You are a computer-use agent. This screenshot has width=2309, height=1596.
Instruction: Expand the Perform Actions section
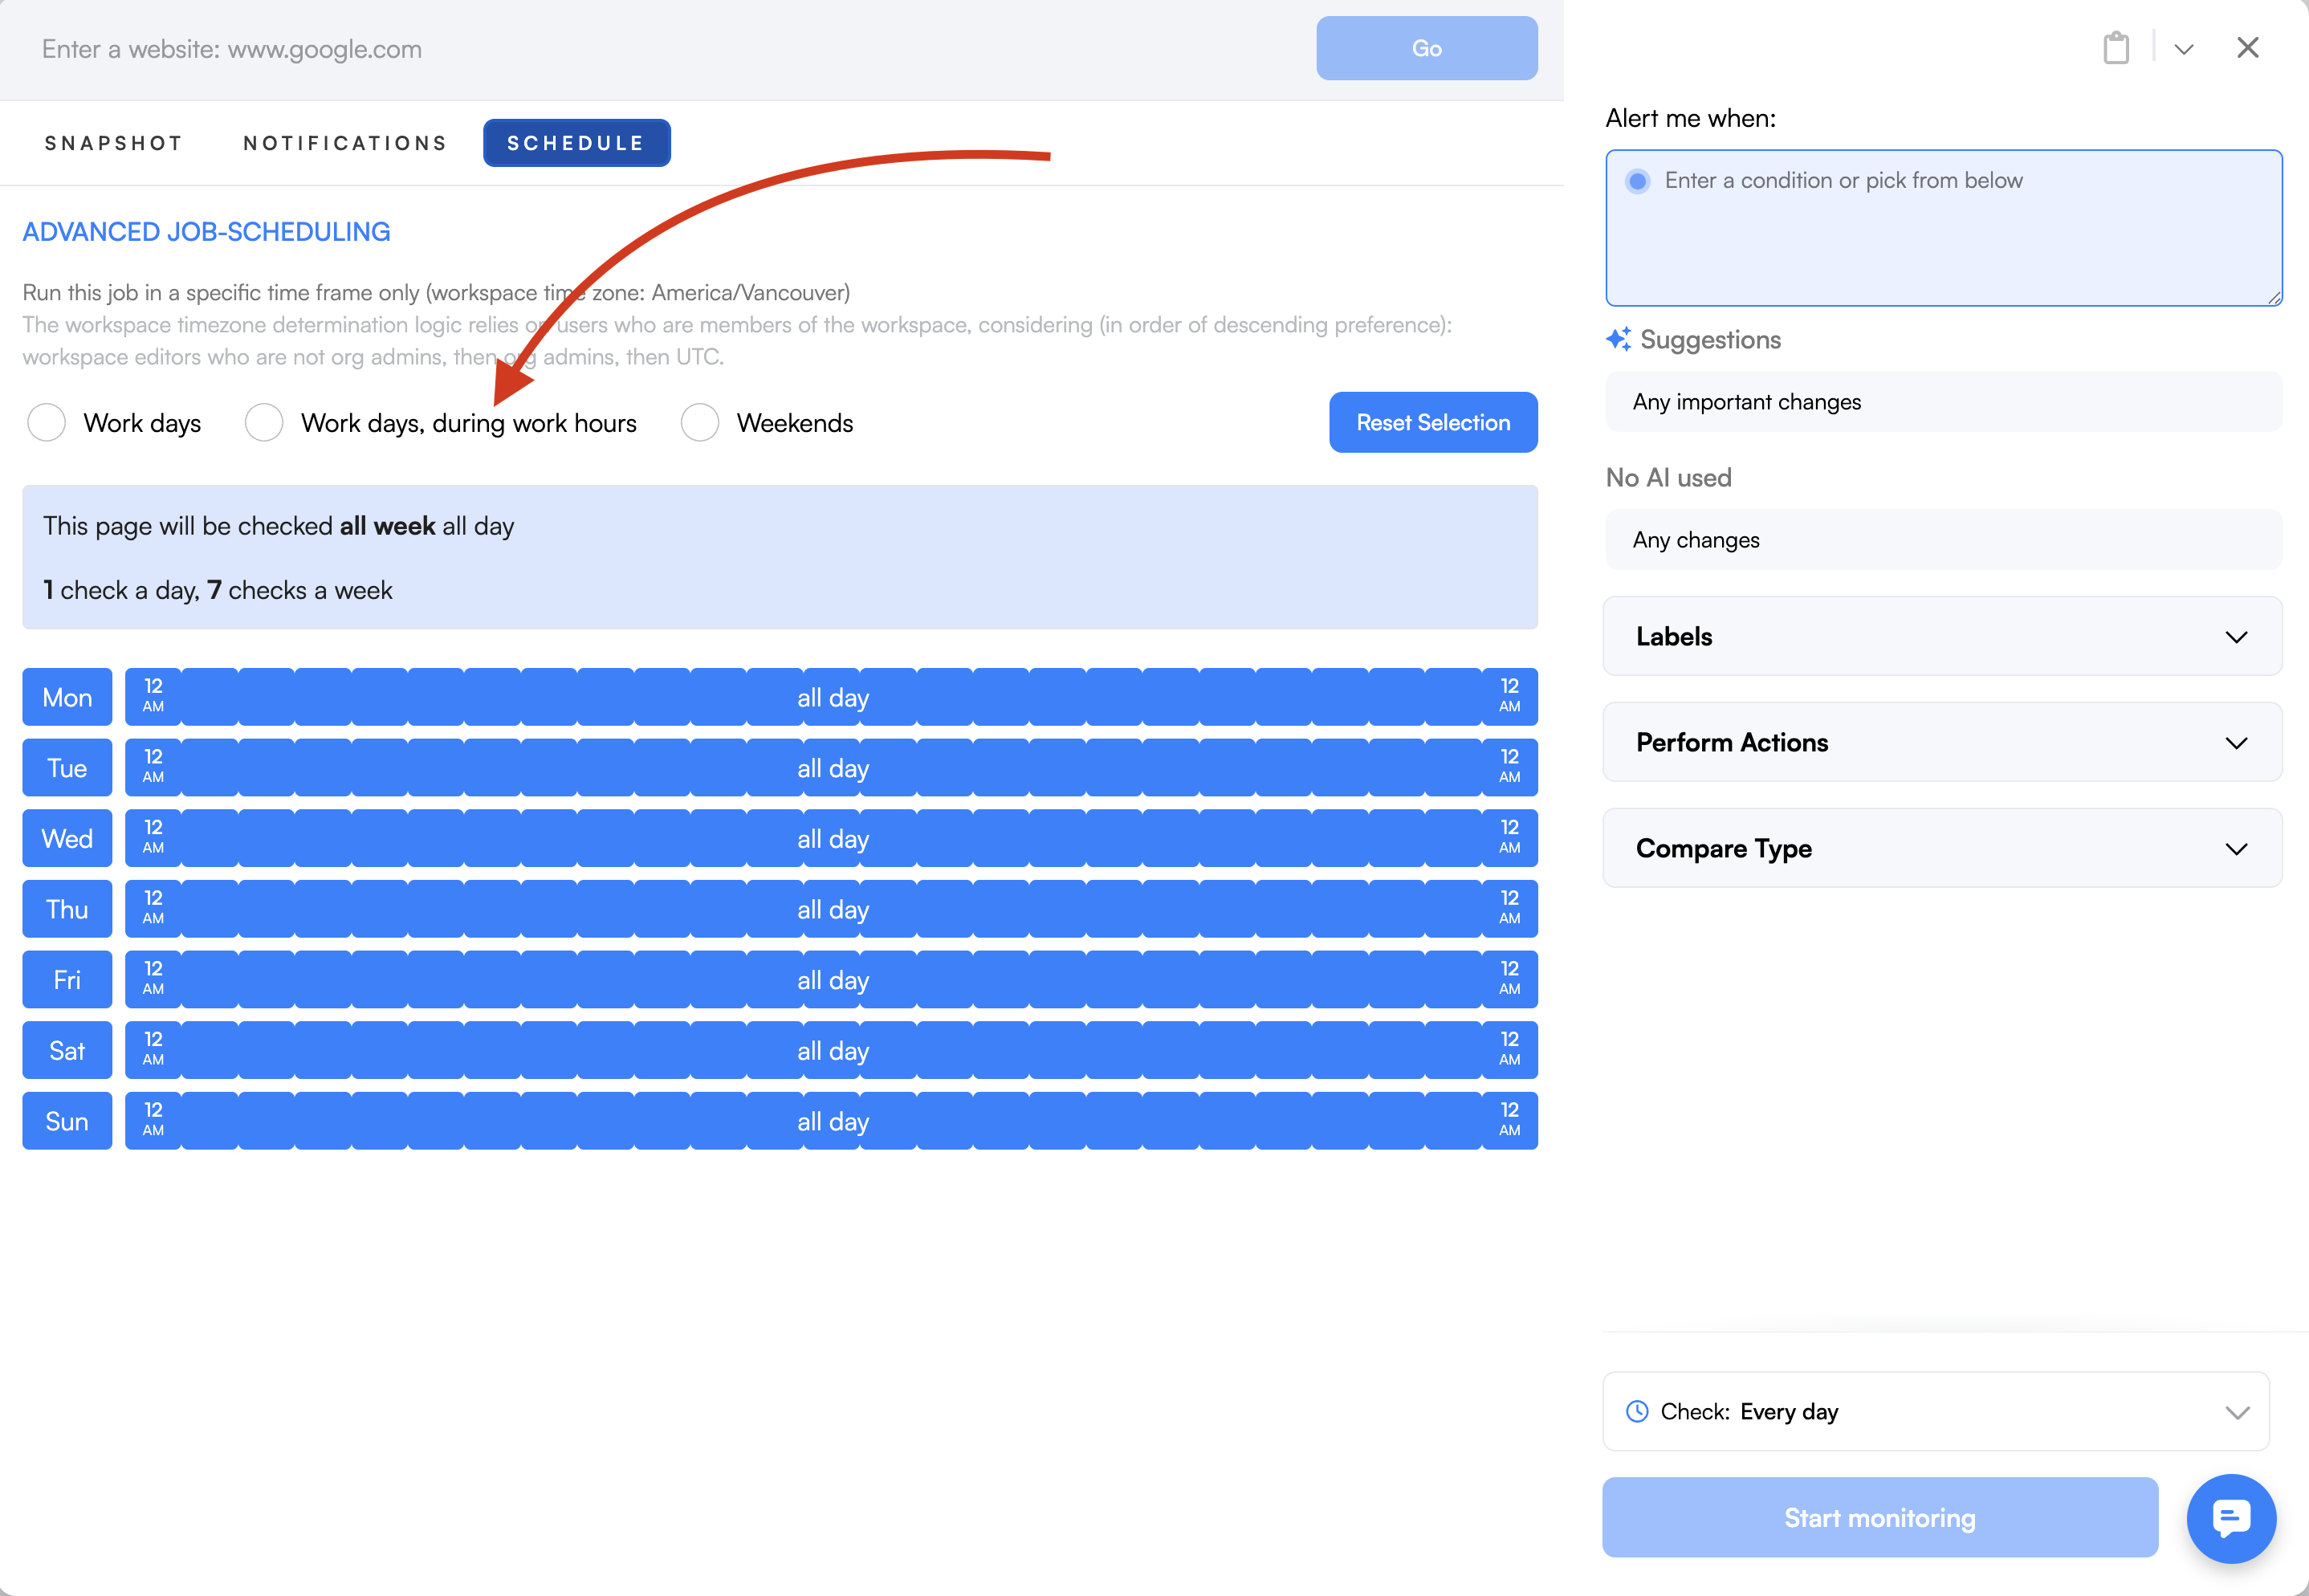pos(1941,743)
